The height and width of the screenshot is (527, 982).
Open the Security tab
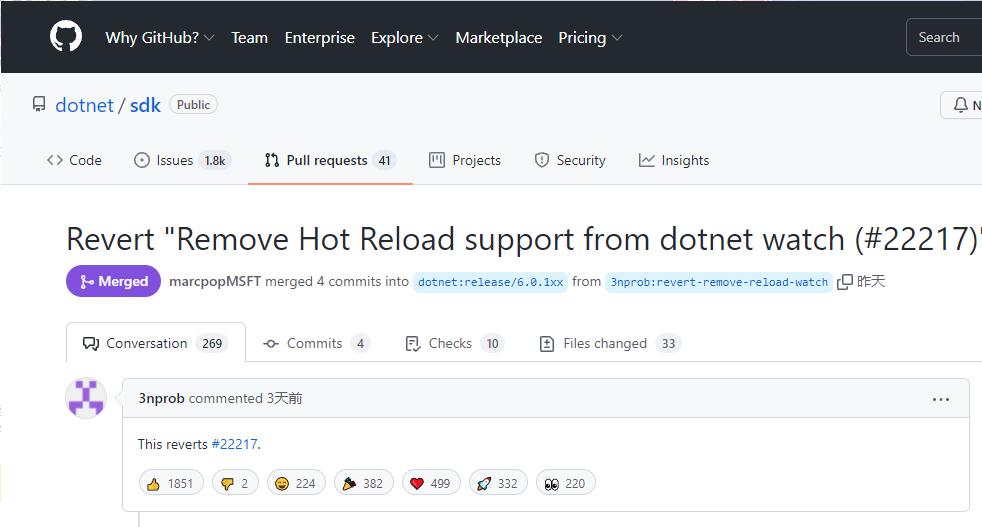[570, 160]
